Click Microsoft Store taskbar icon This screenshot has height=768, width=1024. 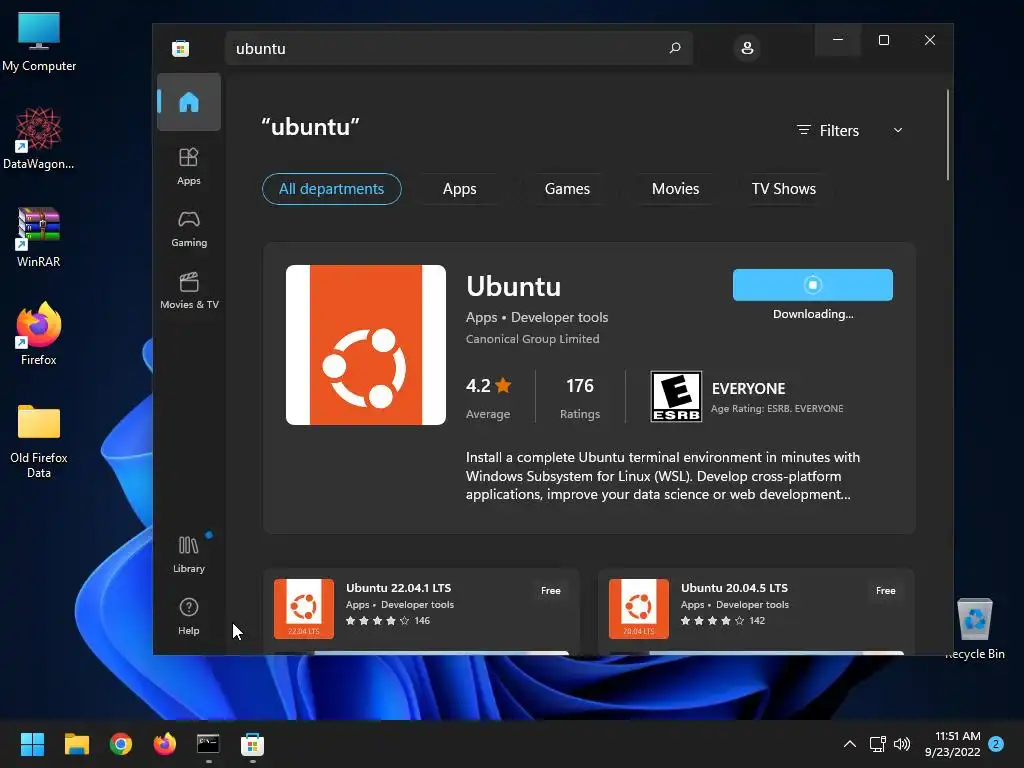tap(252, 744)
